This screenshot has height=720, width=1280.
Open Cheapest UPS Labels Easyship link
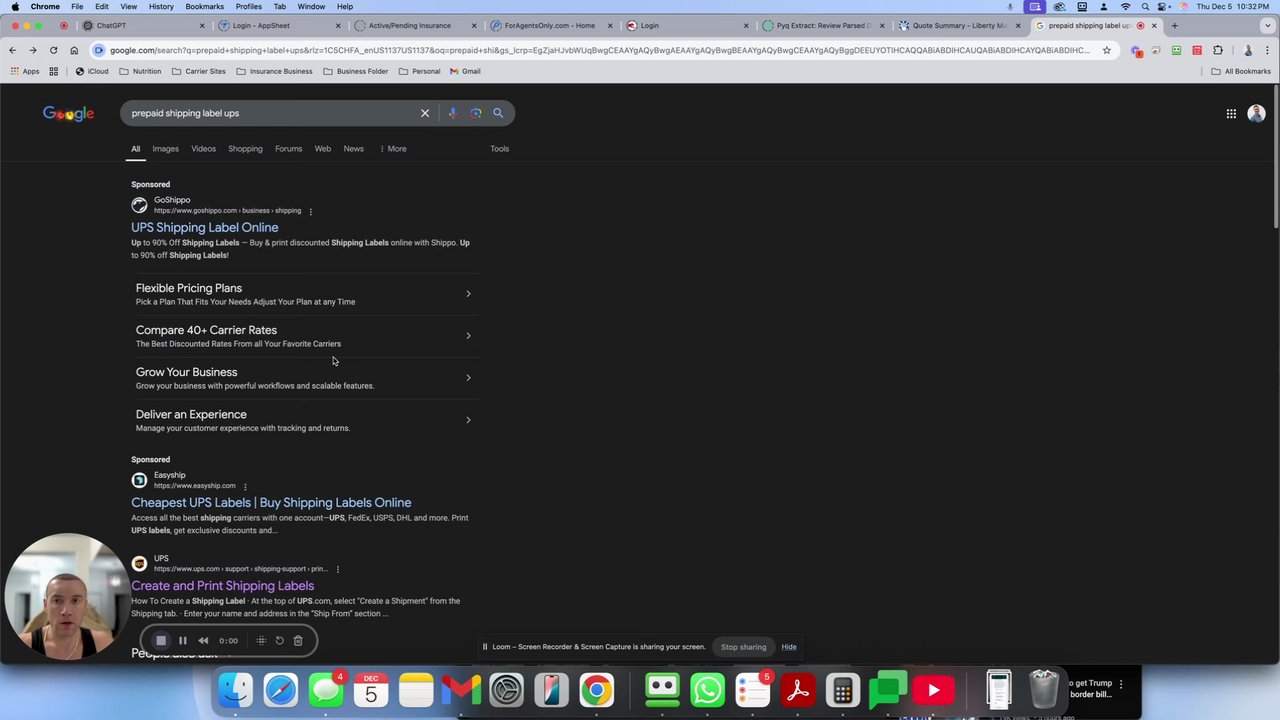coord(271,503)
